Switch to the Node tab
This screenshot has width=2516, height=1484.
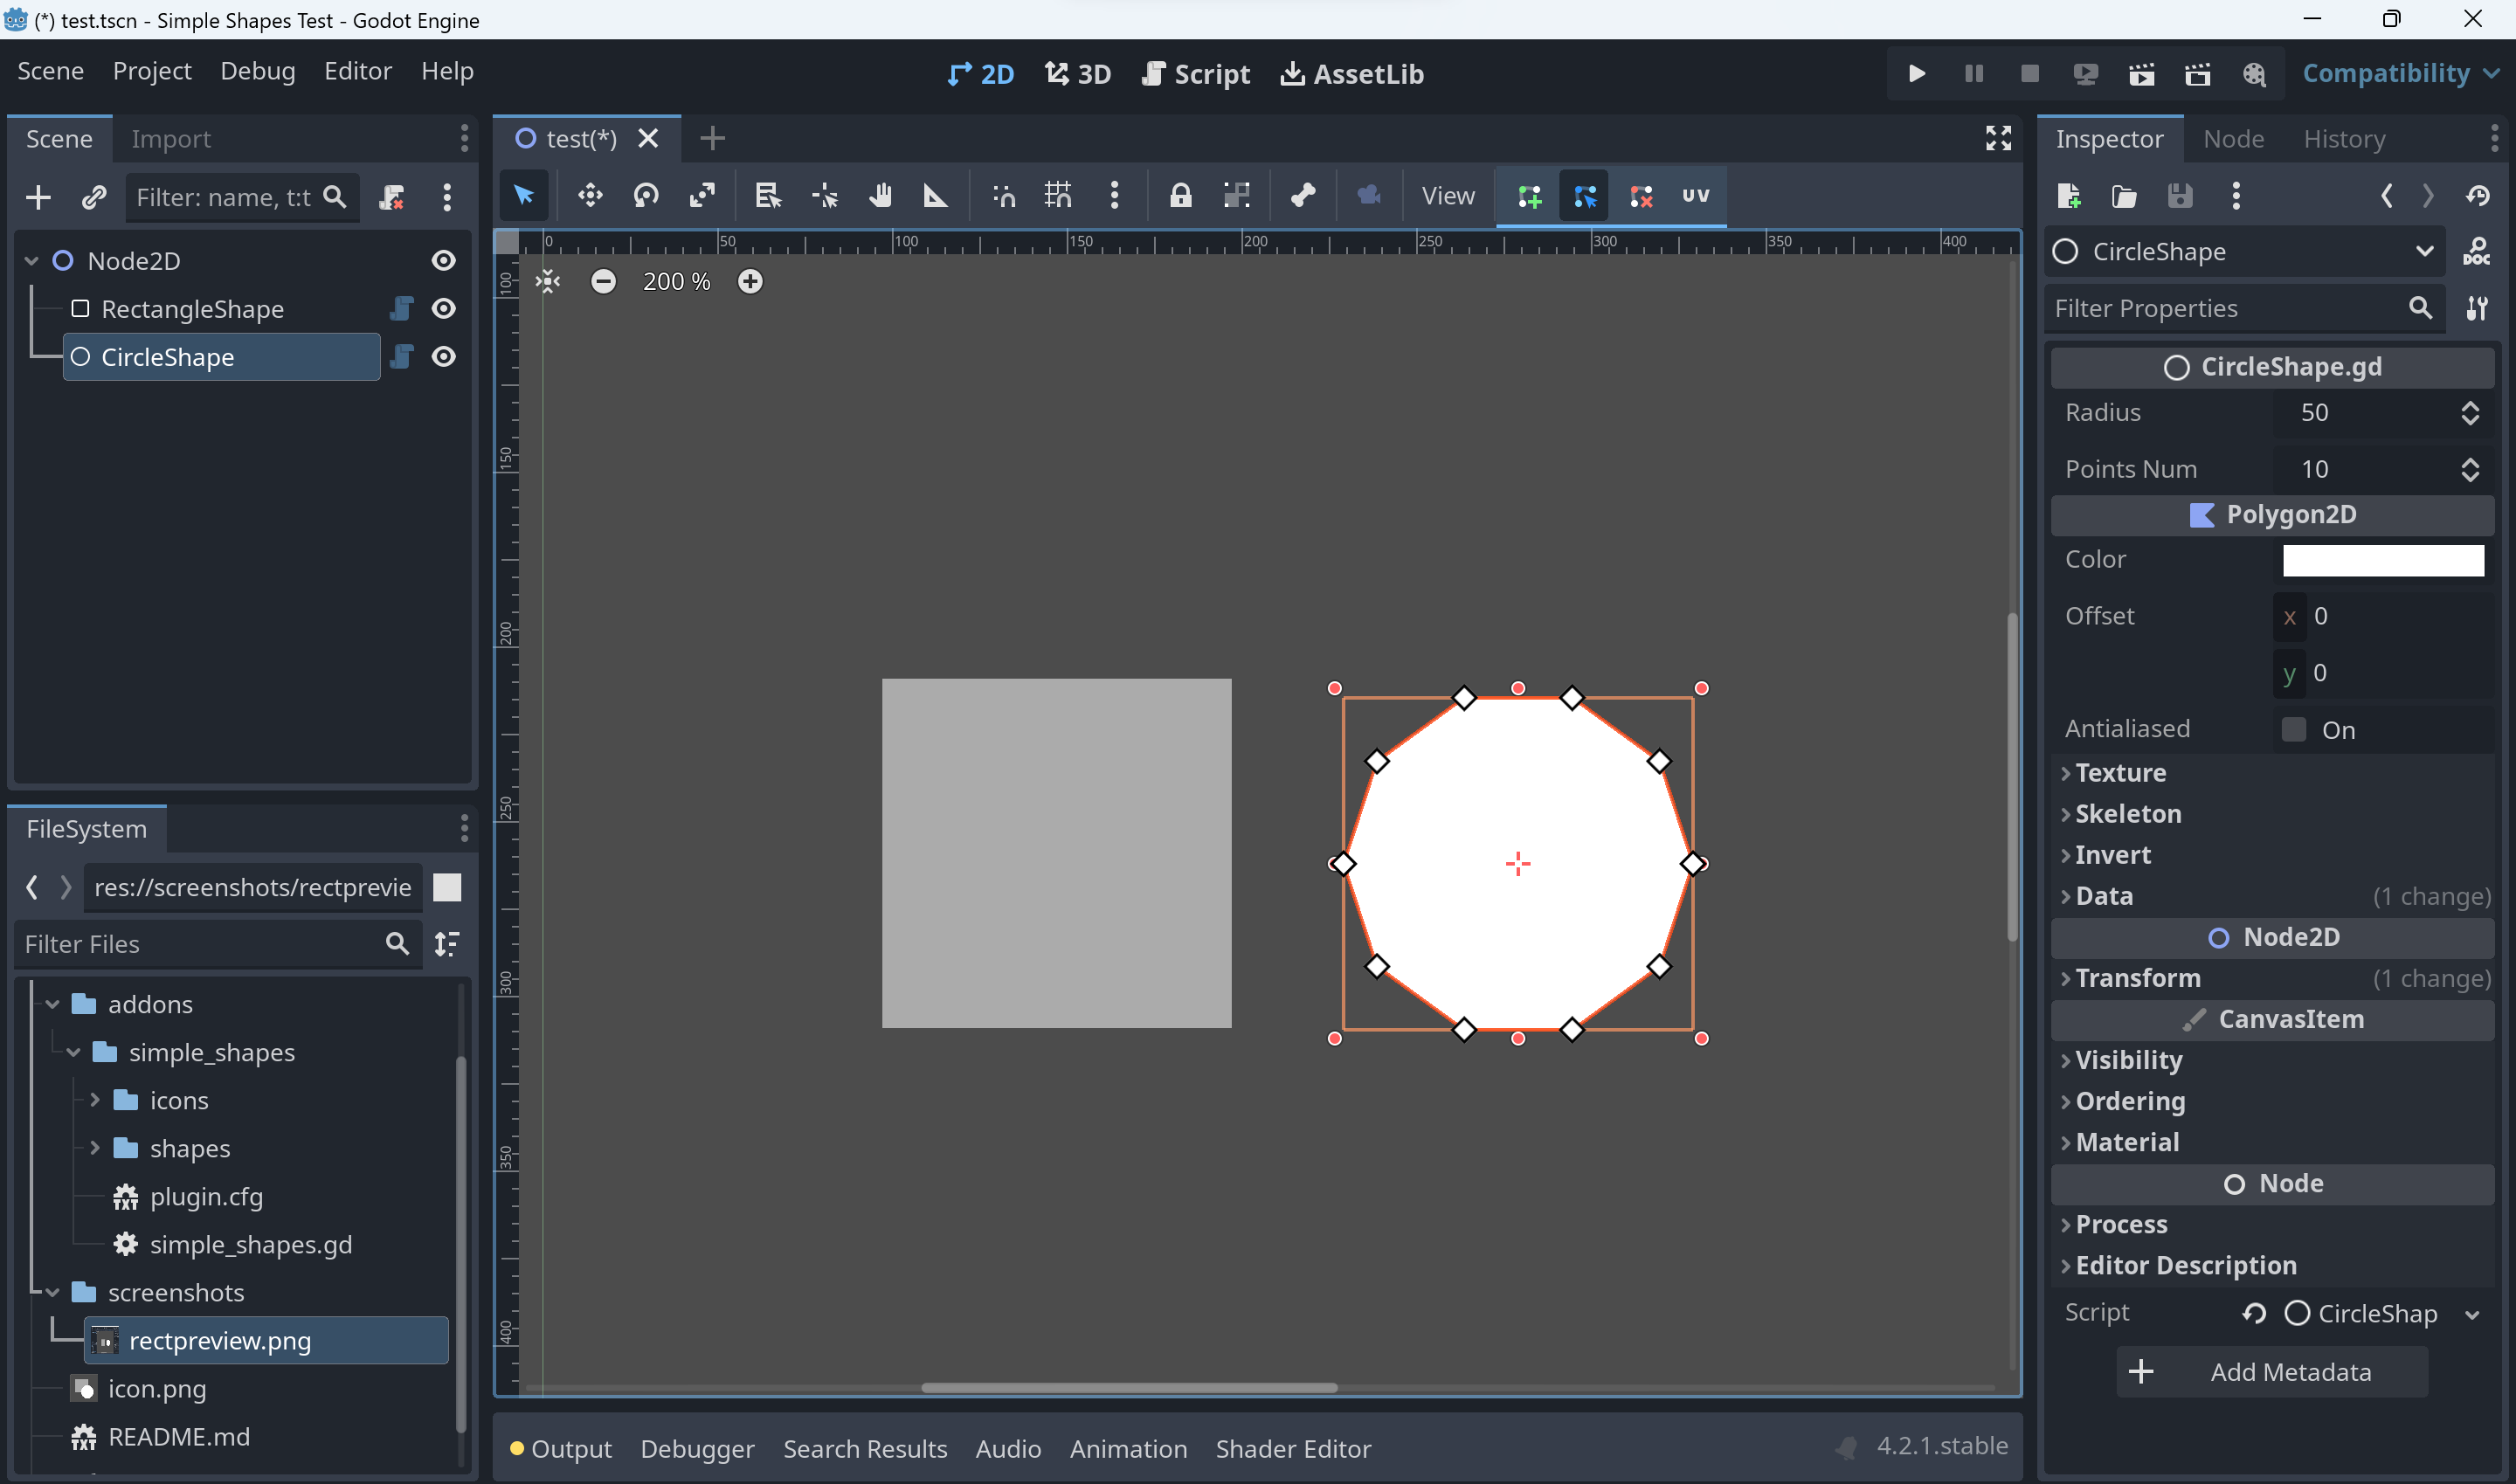point(2233,139)
